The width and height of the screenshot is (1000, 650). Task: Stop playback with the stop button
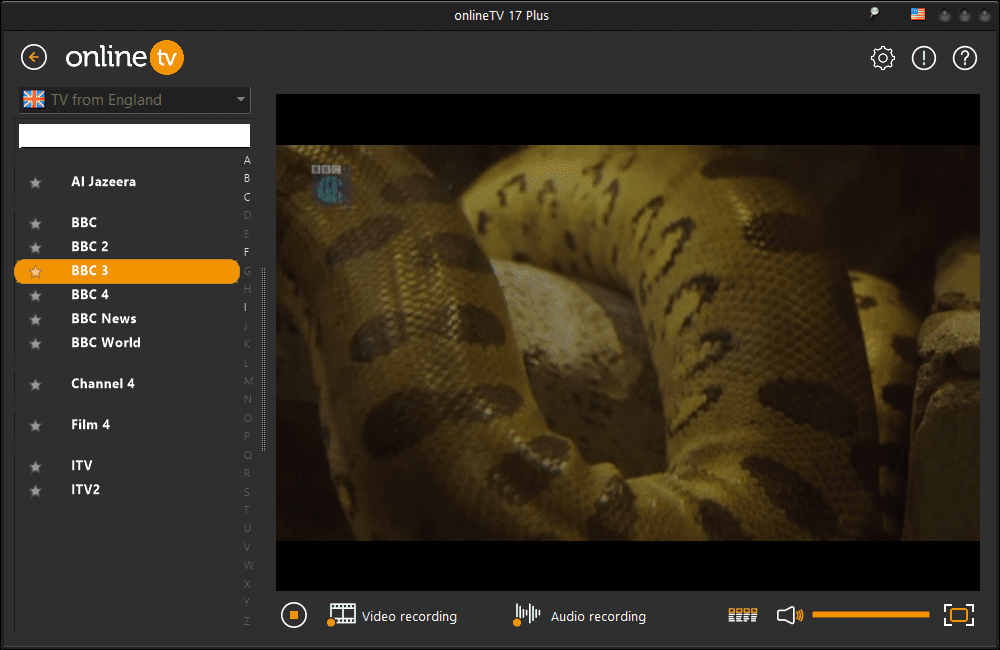294,616
